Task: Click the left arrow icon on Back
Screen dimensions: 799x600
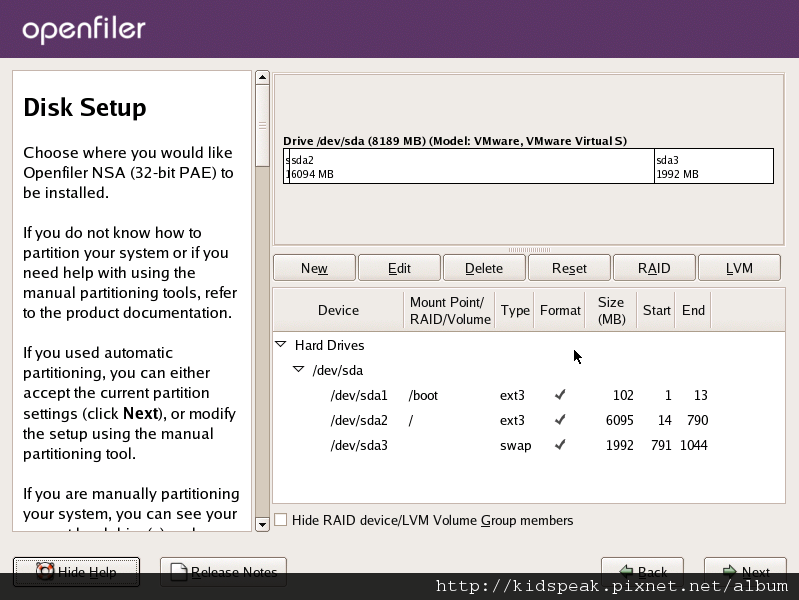Action: [x=626, y=571]
